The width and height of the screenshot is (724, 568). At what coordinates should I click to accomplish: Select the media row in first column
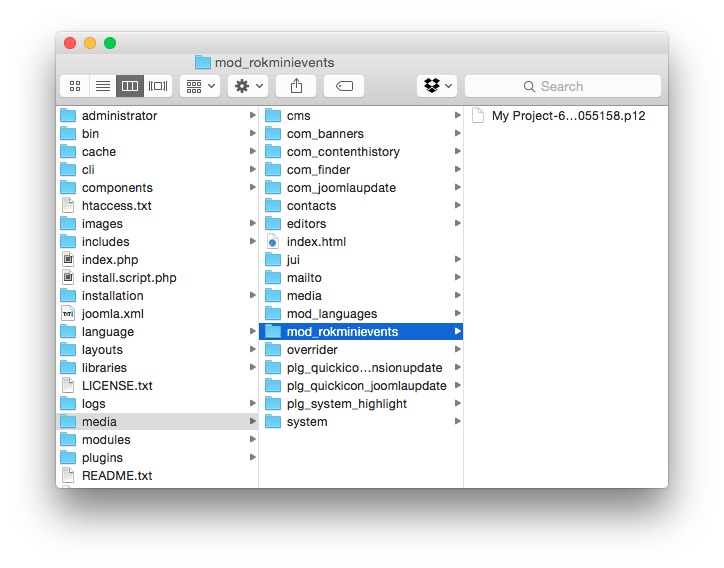[x=157, y=422]
